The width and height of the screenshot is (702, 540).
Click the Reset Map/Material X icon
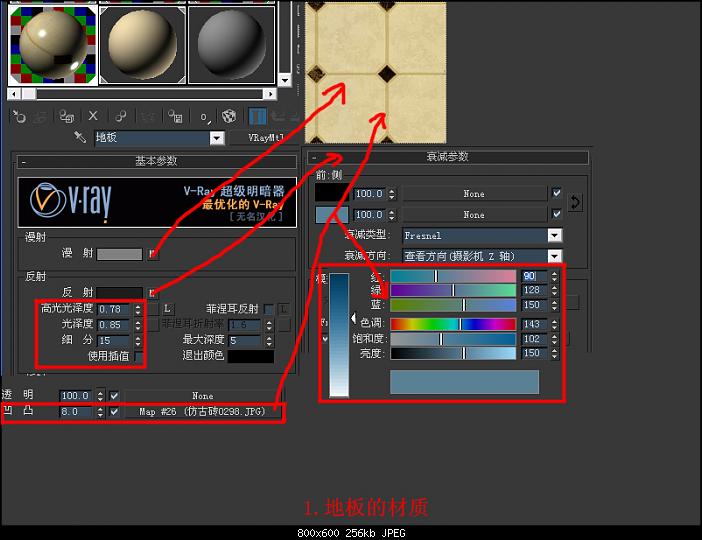(x=93, y=116)
